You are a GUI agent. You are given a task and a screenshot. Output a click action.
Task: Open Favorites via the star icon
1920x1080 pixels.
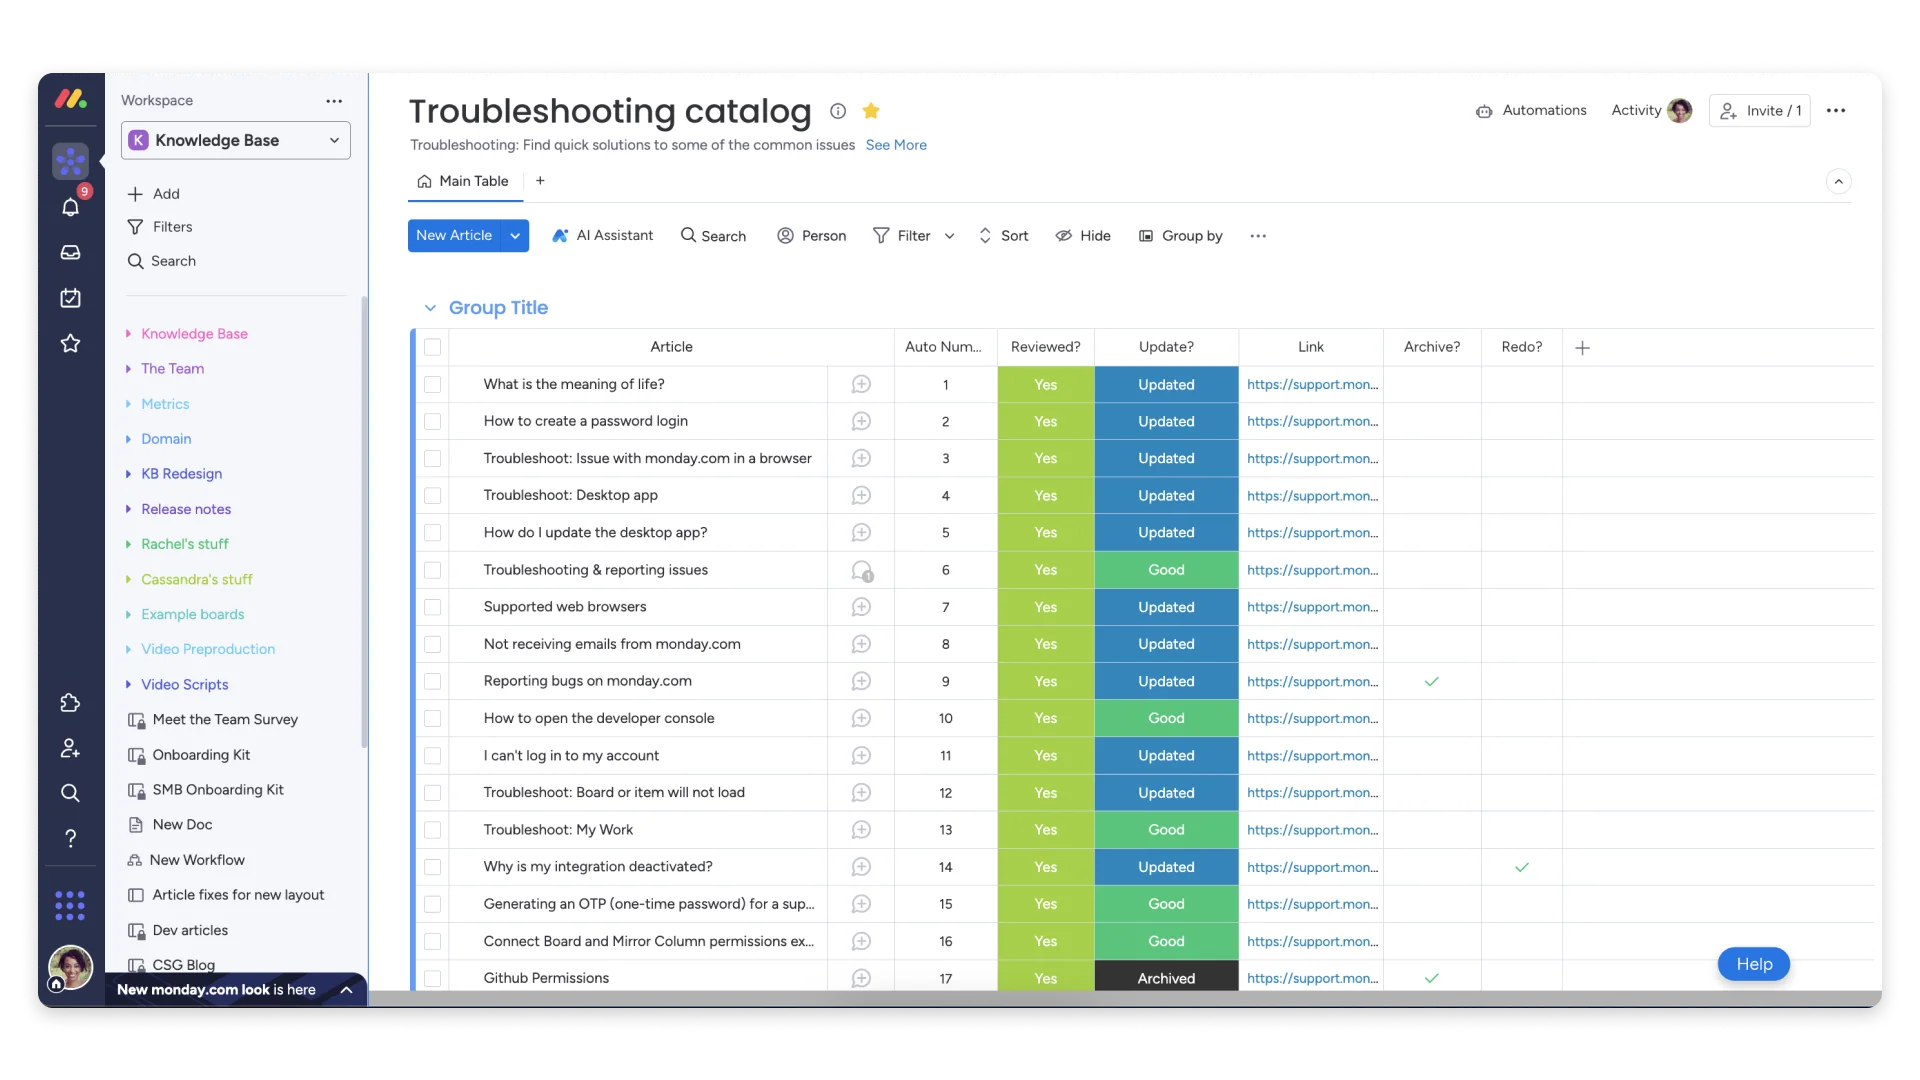[70, 343]
